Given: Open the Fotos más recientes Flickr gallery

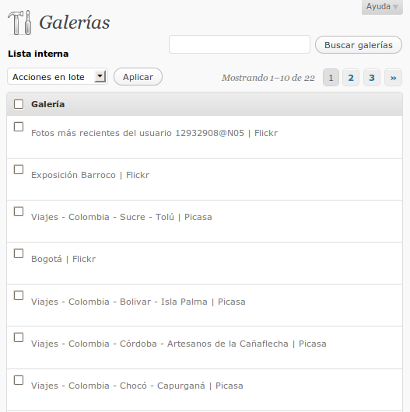Looking at the screenshot, I should point(154,133).
